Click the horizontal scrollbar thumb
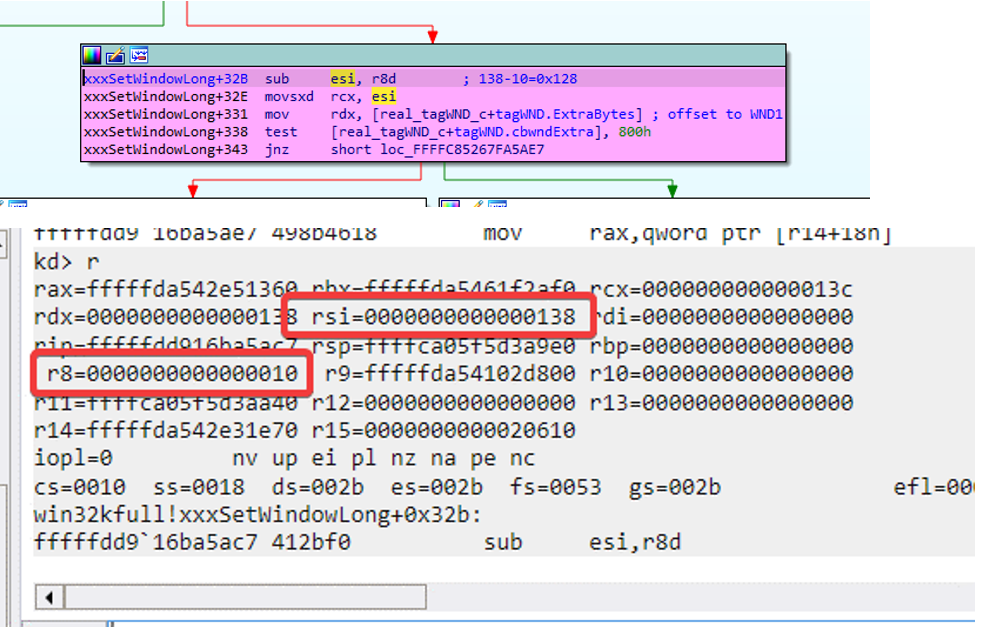Viewport: 982px width, 628px height. [x=245, y=597]
